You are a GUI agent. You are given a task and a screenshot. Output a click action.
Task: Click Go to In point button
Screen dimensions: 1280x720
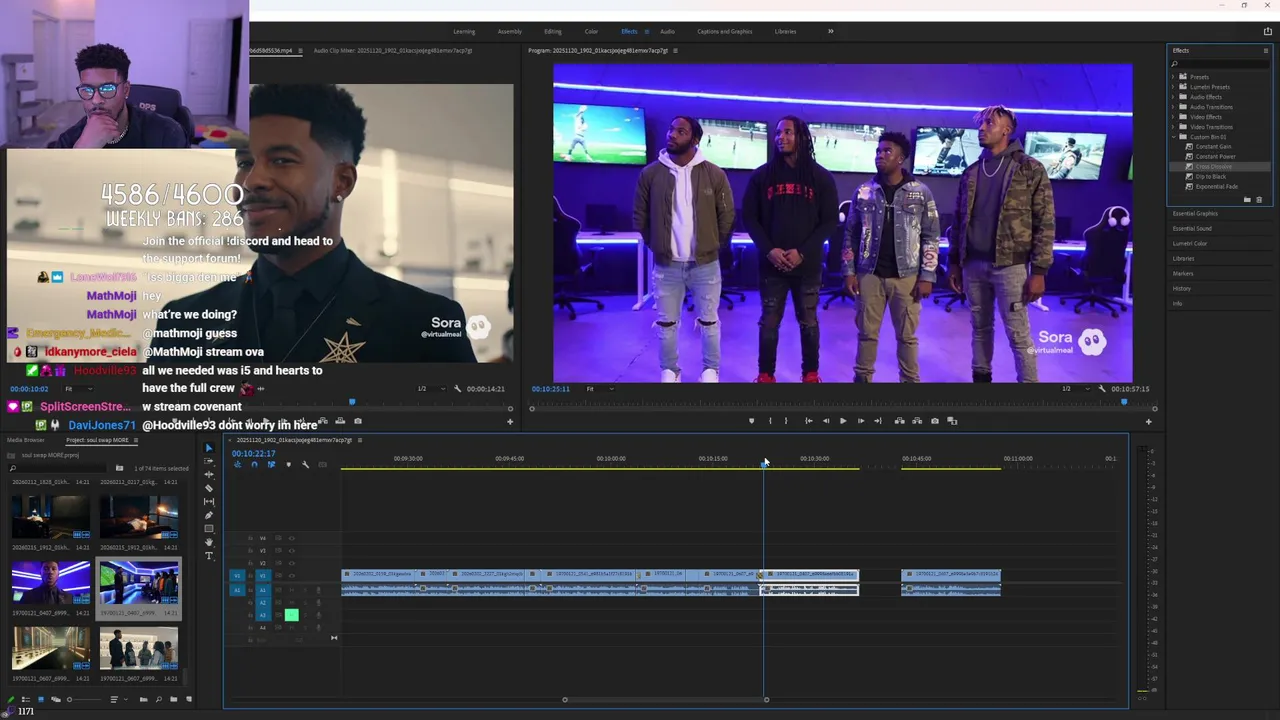tap(809, 421)
